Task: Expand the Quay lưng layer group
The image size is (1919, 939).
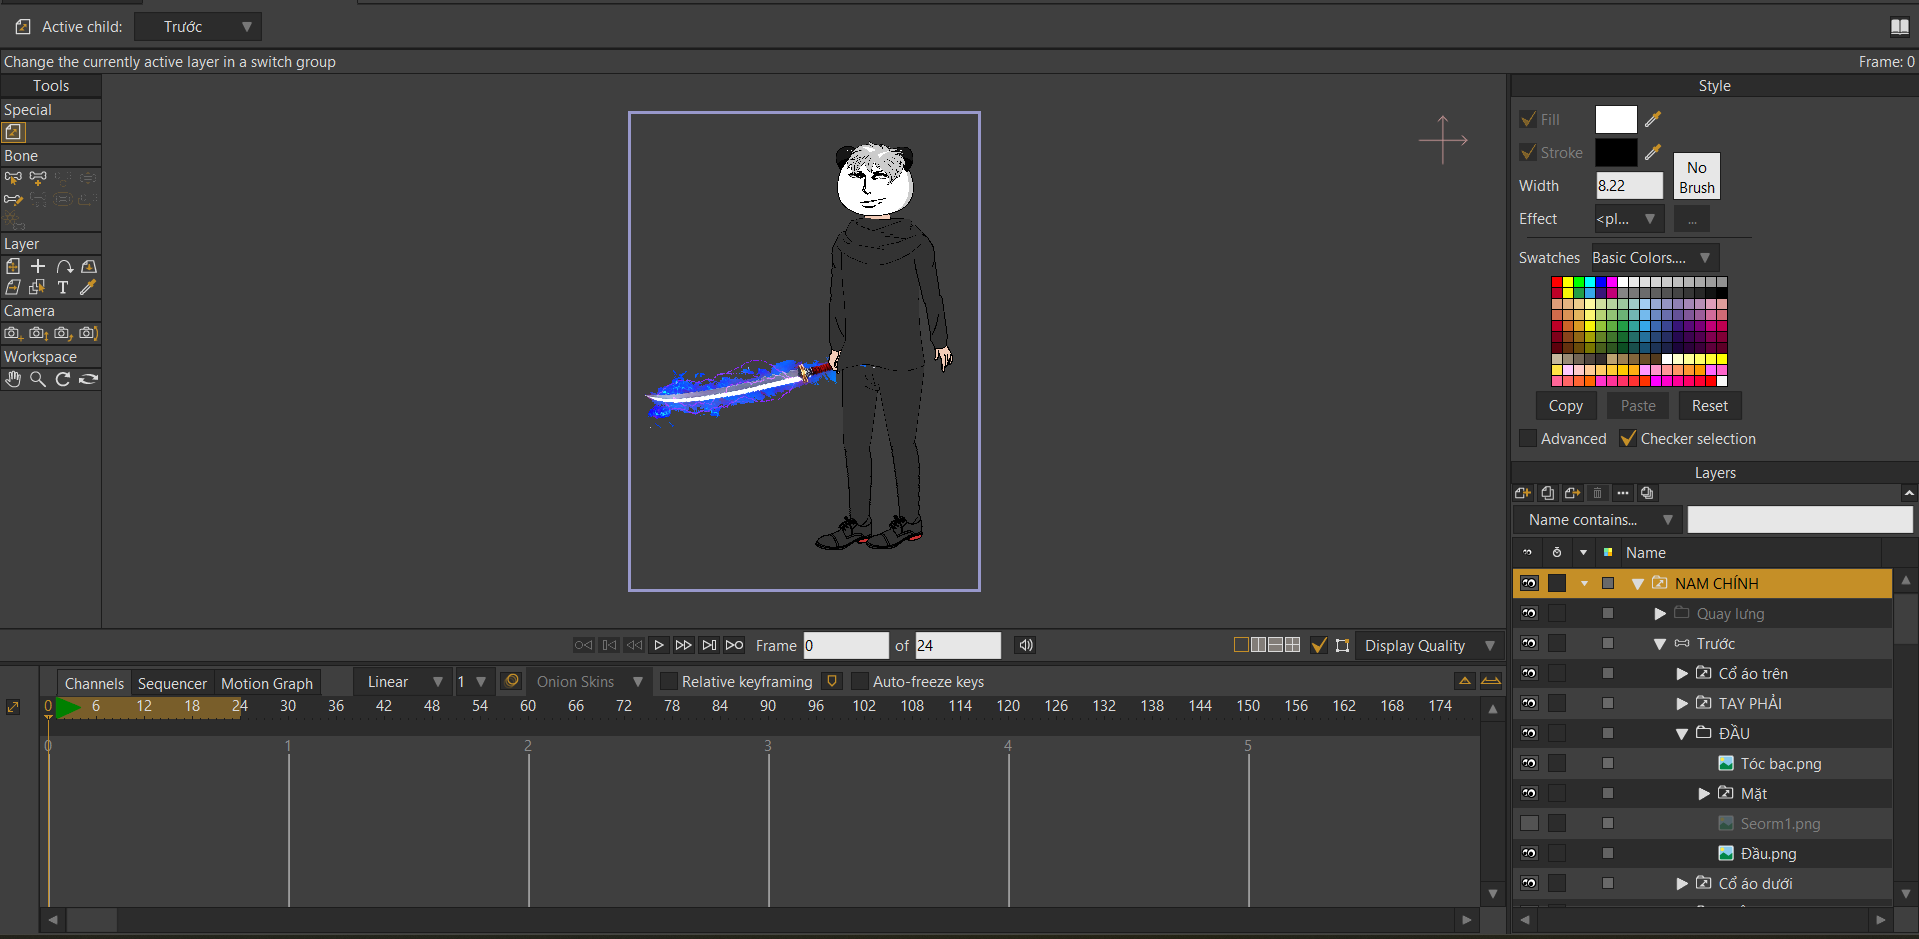Action: tap(1660, 614)
